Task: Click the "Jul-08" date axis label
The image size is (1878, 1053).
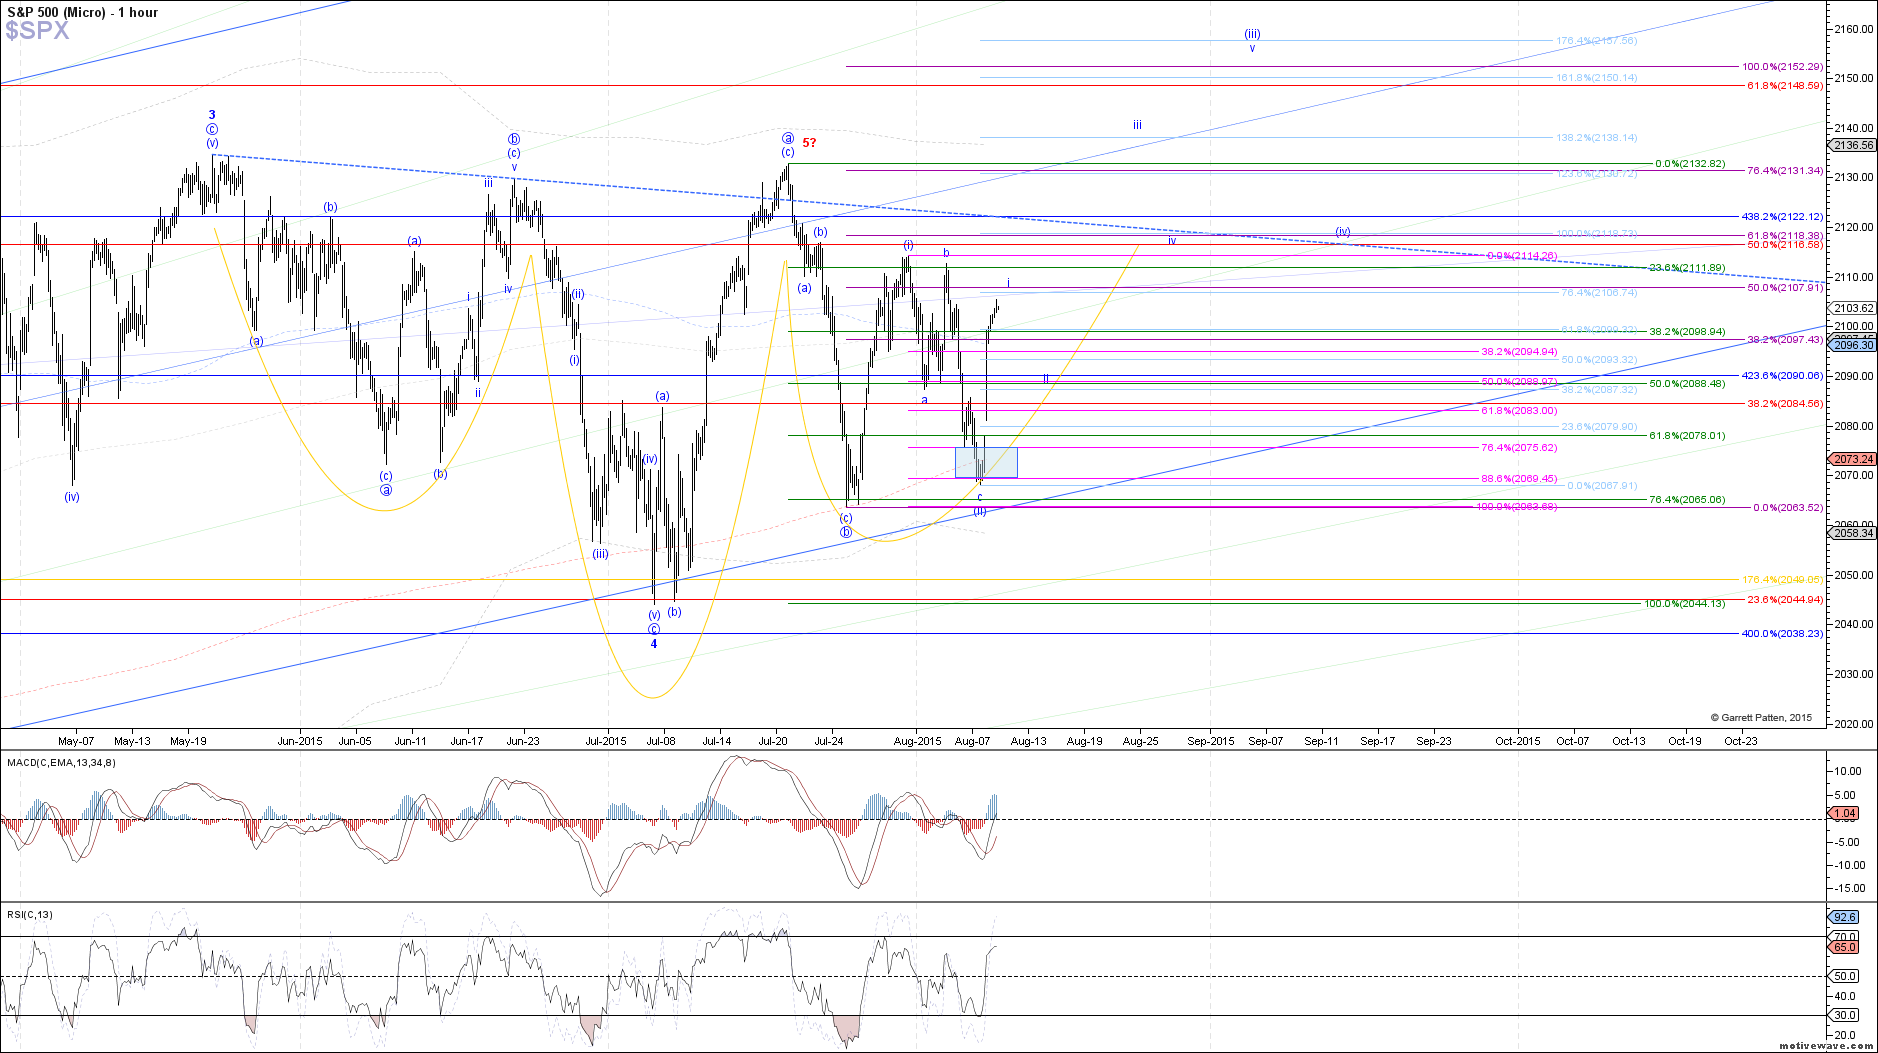Action: (x=661, y=741)
